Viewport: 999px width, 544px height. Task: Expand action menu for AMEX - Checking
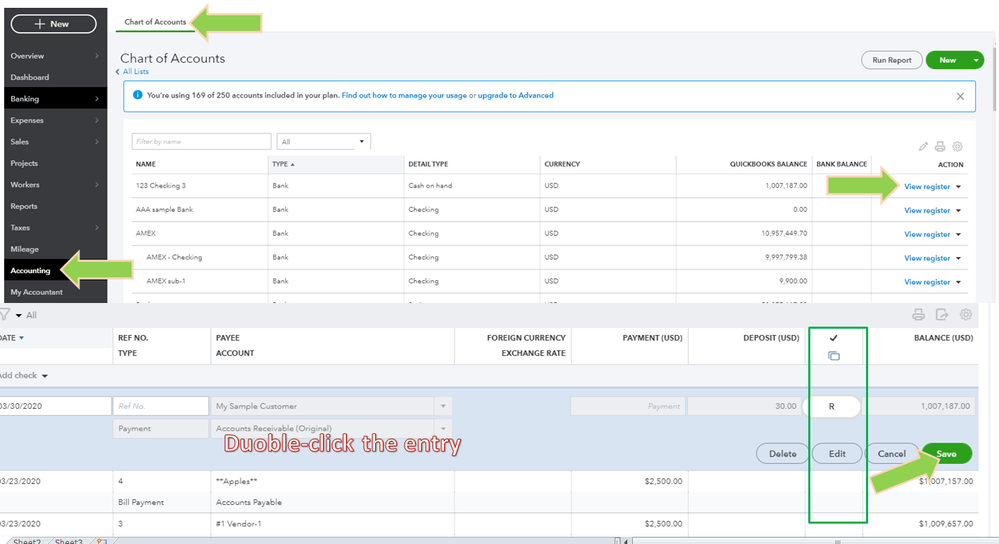pos(958,258)
